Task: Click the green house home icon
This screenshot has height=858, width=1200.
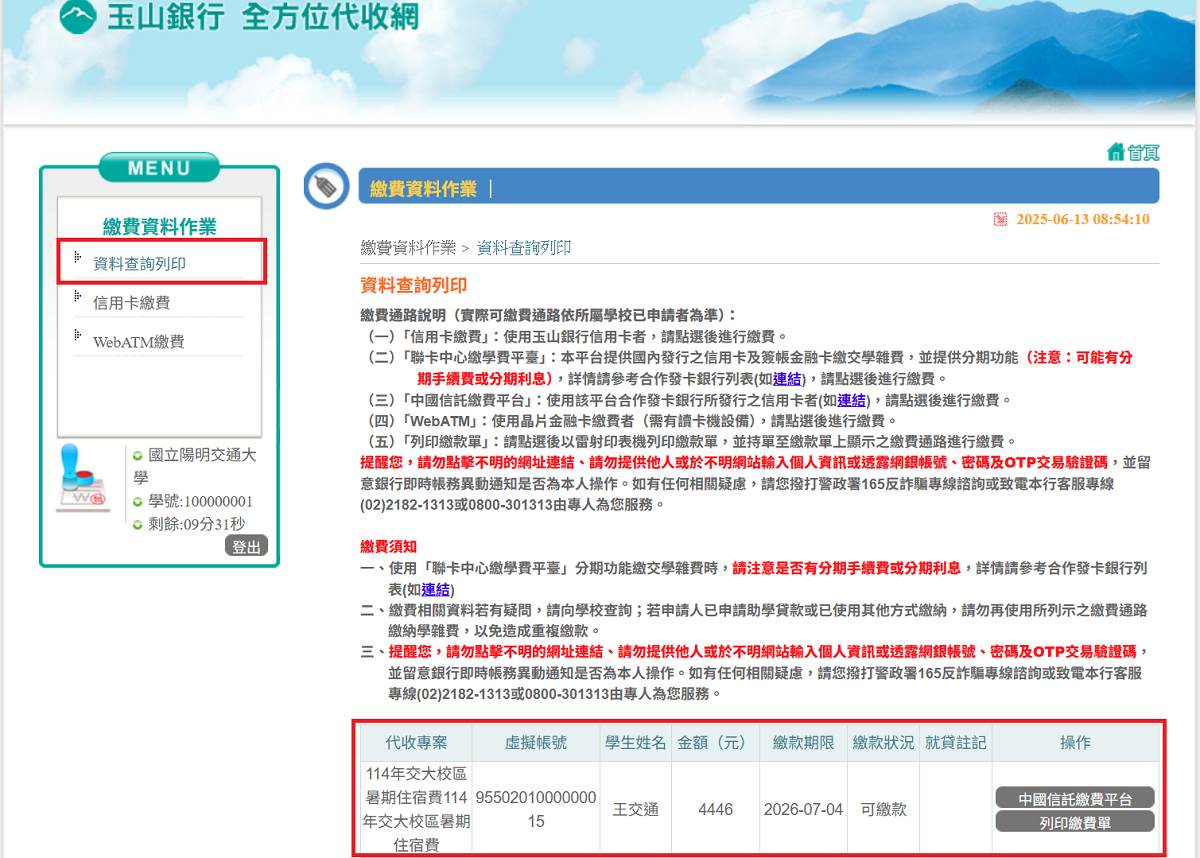Action: (1116, 152)
